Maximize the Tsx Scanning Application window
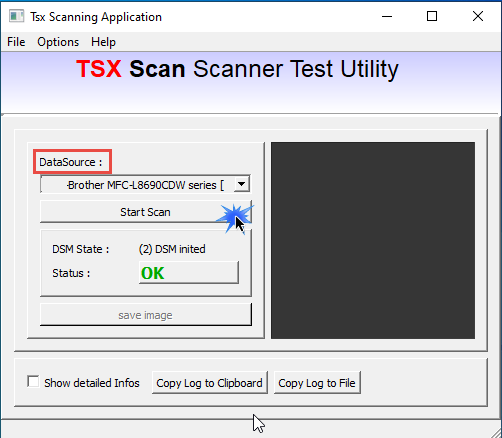This screenshot has height=438, width=502. (432, 16)
